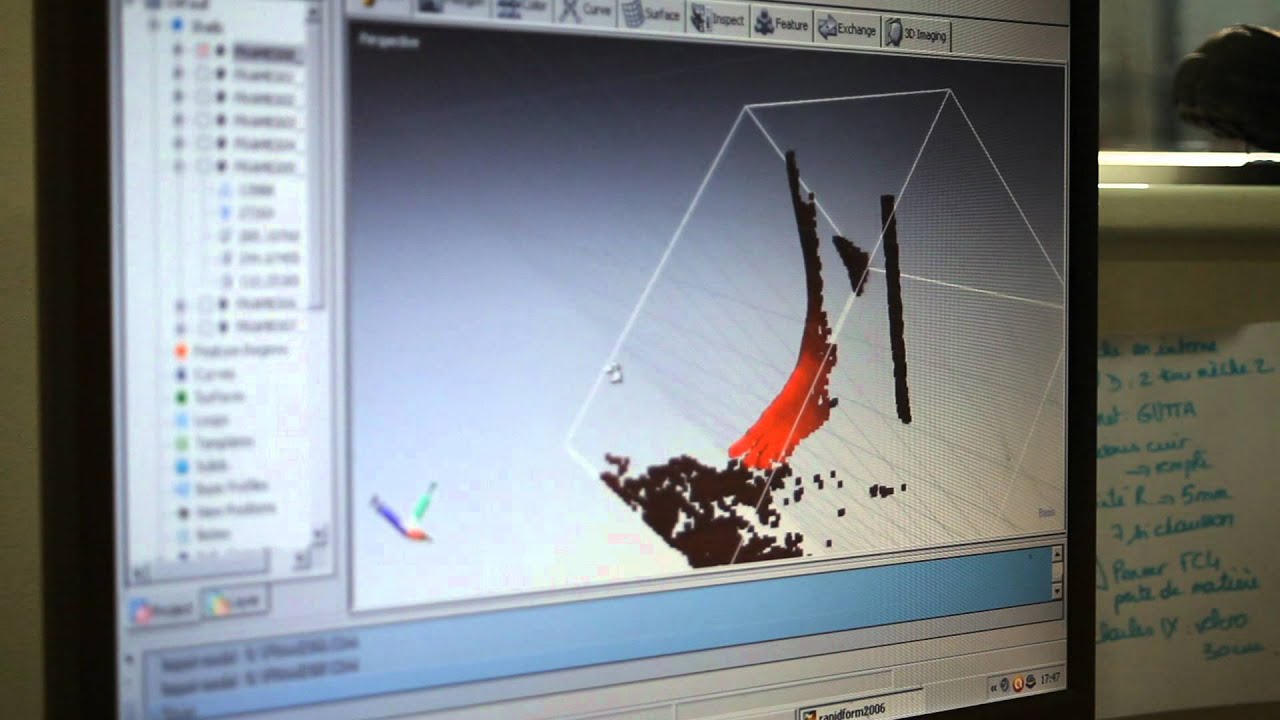Switch to the Layer panel tab

click(235, 600)
